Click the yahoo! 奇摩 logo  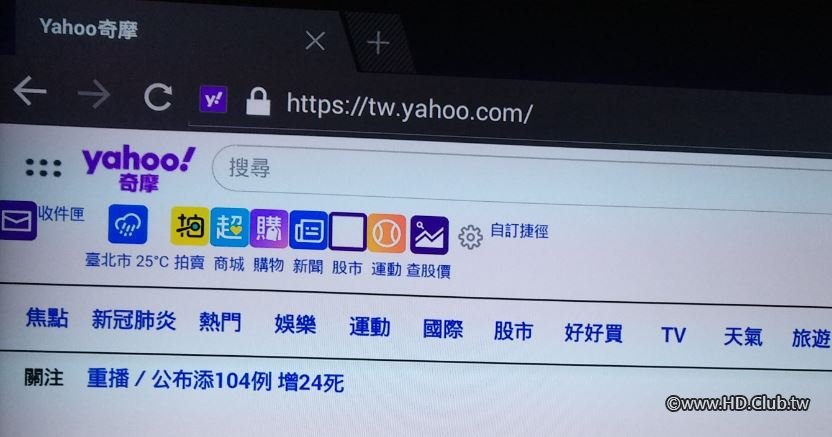coord(138,168)
